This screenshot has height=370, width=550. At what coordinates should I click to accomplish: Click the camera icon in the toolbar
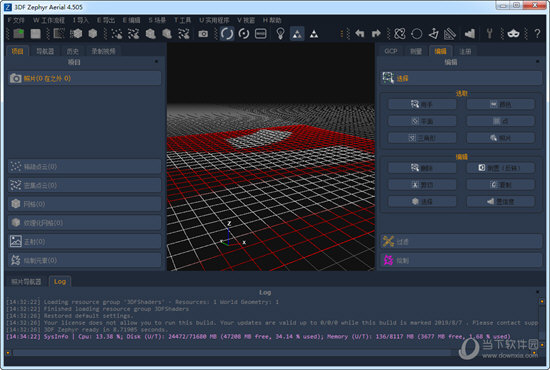pyautogui.click(x=203, y=34)
